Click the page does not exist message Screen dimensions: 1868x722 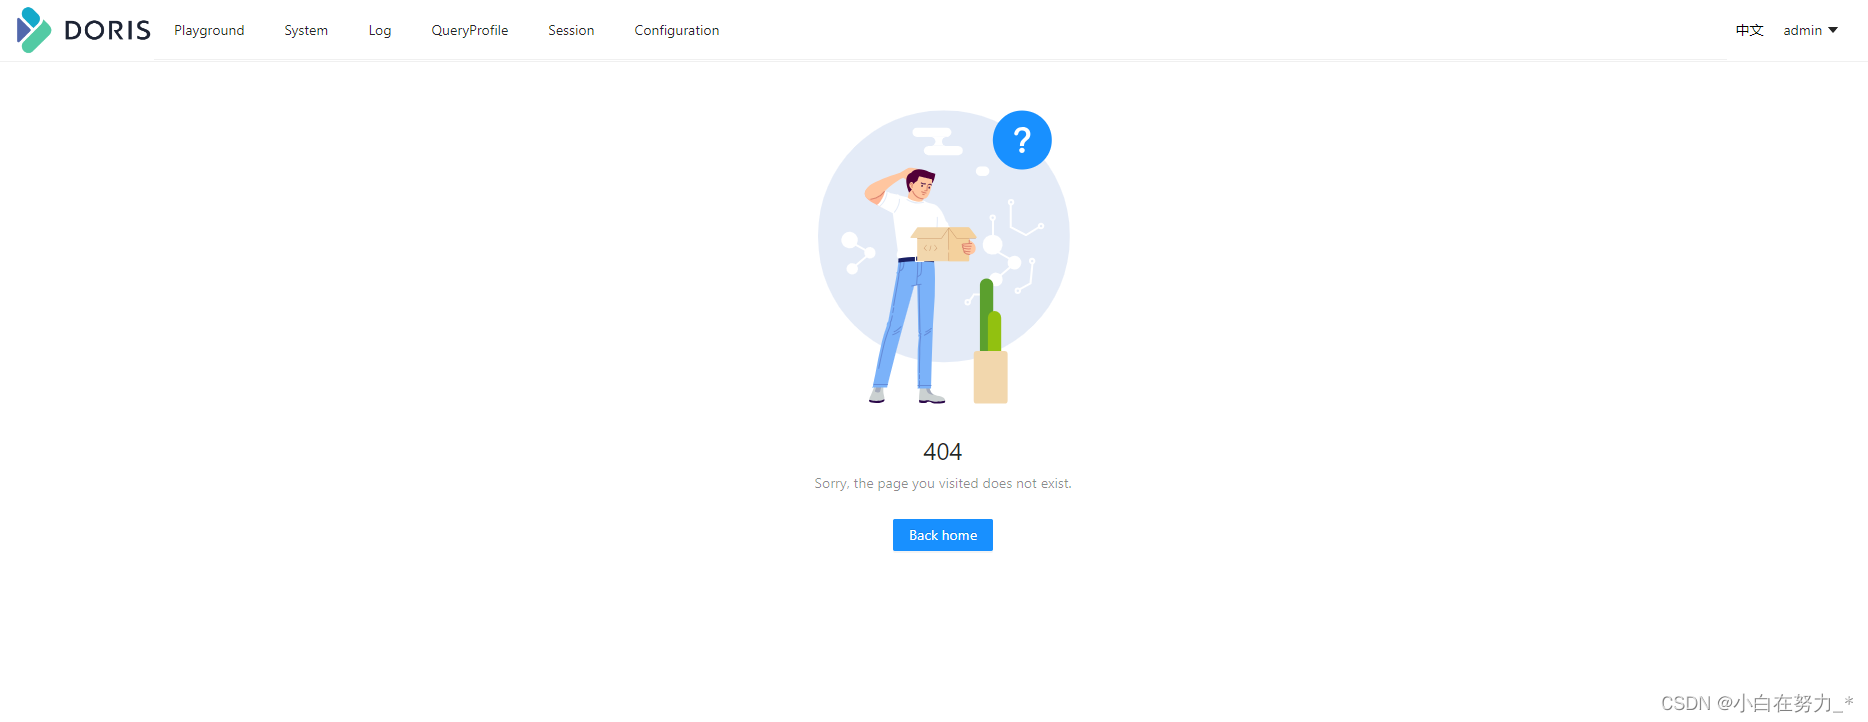click(x=943, y=483)
